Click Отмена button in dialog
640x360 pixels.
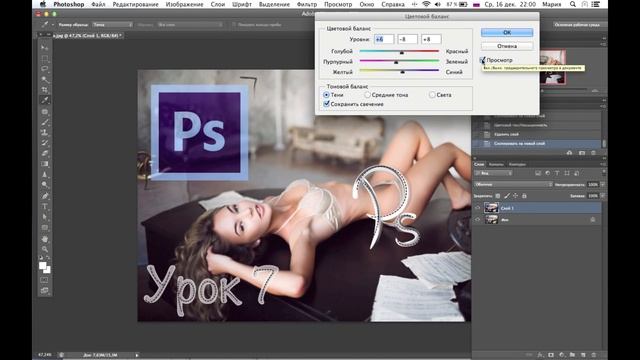(507, 46)
